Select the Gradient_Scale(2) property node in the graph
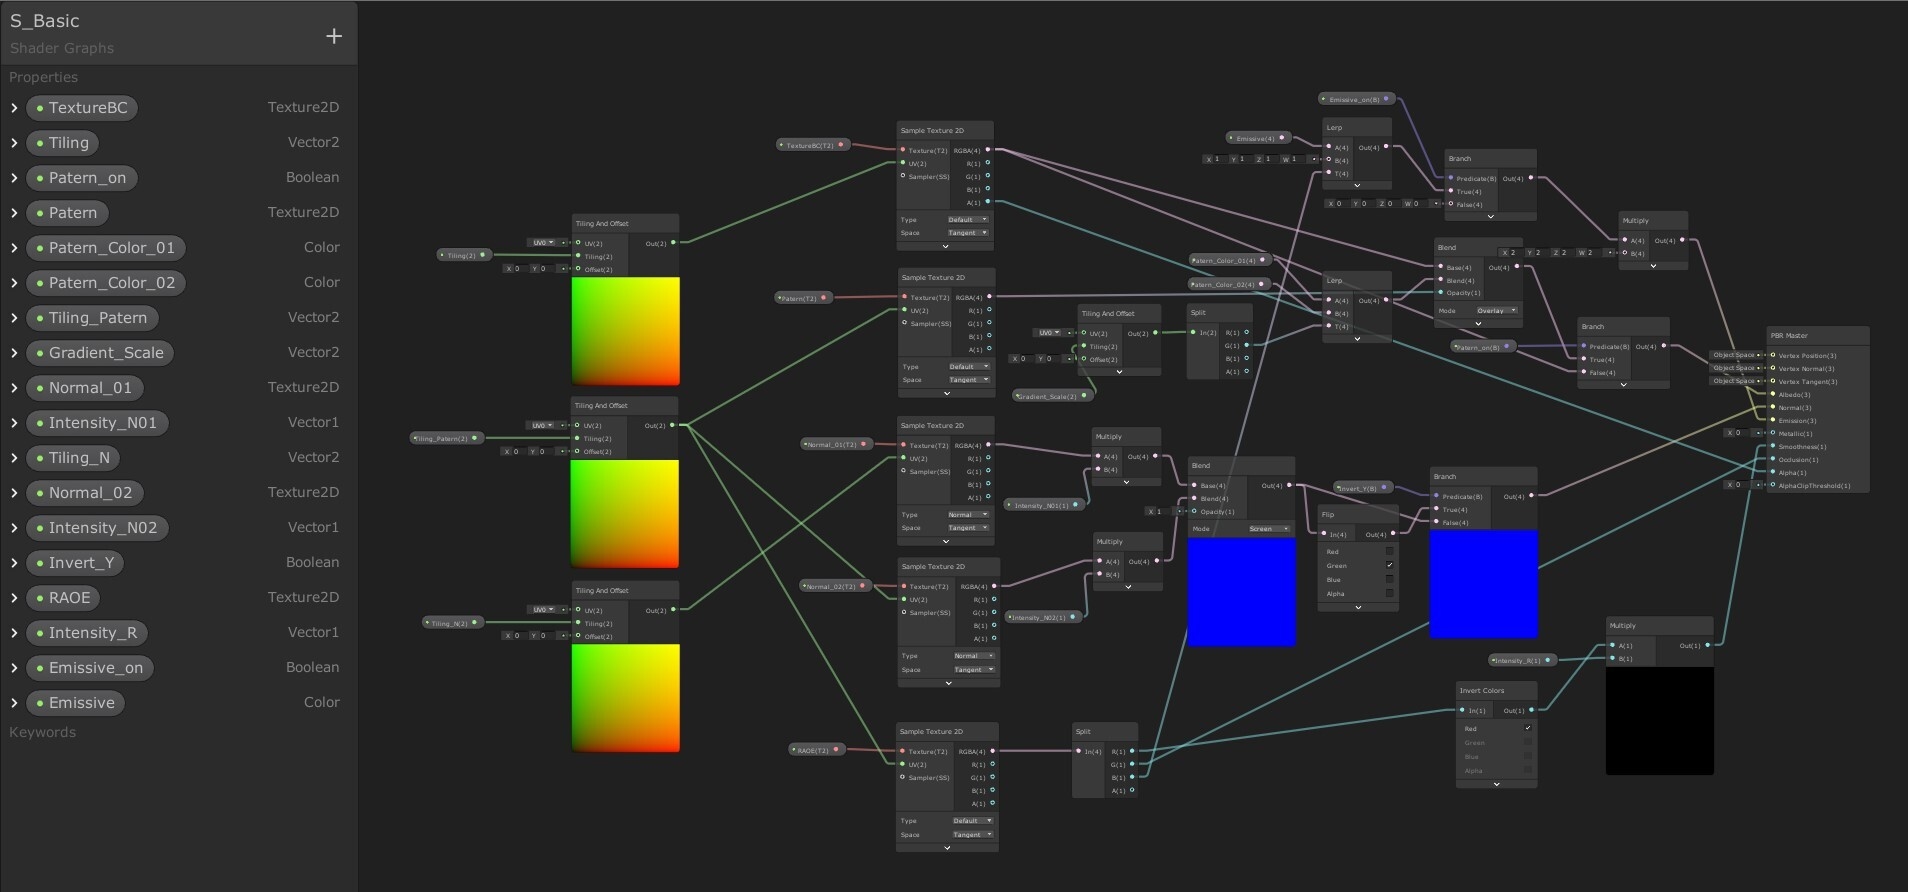This screenshot has width=1908, height=892. pyautogui.click(x=1051, y=396)
